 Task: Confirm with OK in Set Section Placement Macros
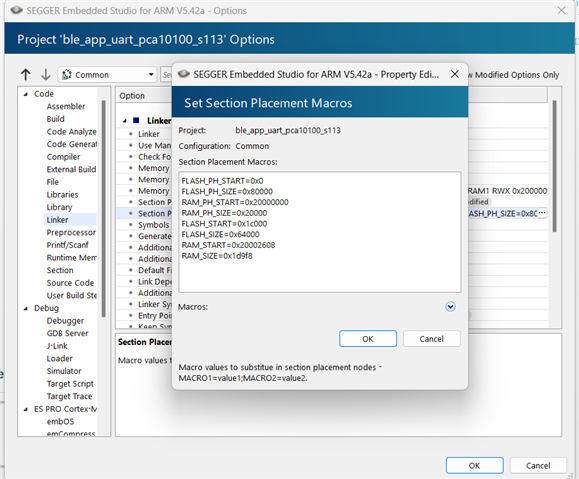point(368,339)
